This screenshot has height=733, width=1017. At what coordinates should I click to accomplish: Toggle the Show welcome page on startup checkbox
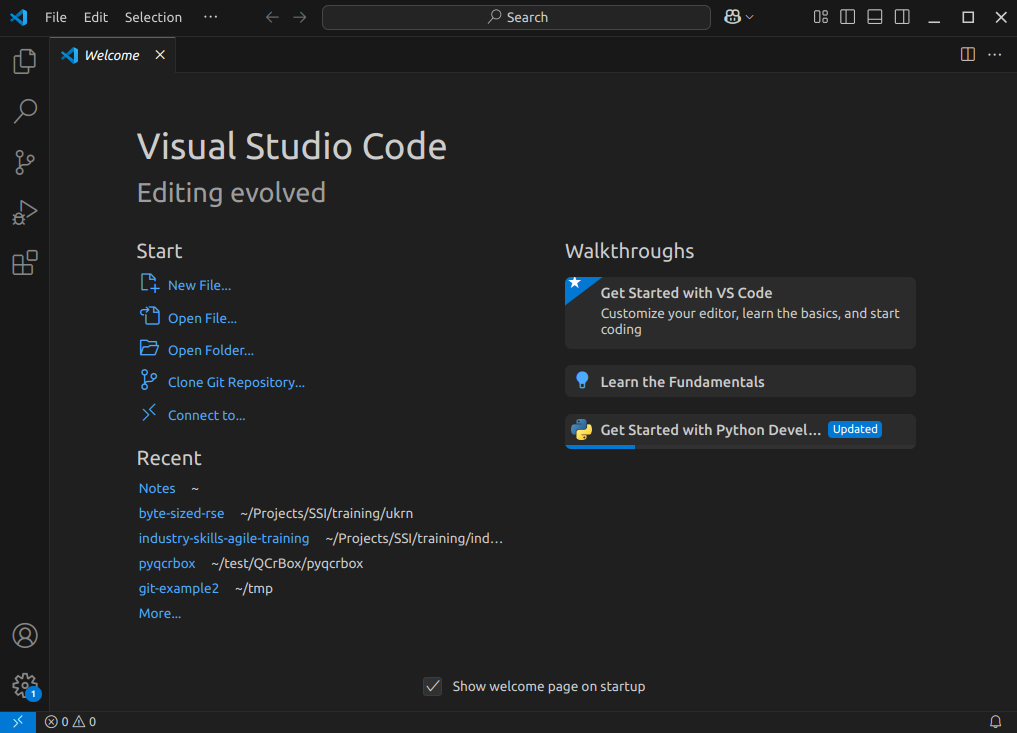tap(432, 686)
